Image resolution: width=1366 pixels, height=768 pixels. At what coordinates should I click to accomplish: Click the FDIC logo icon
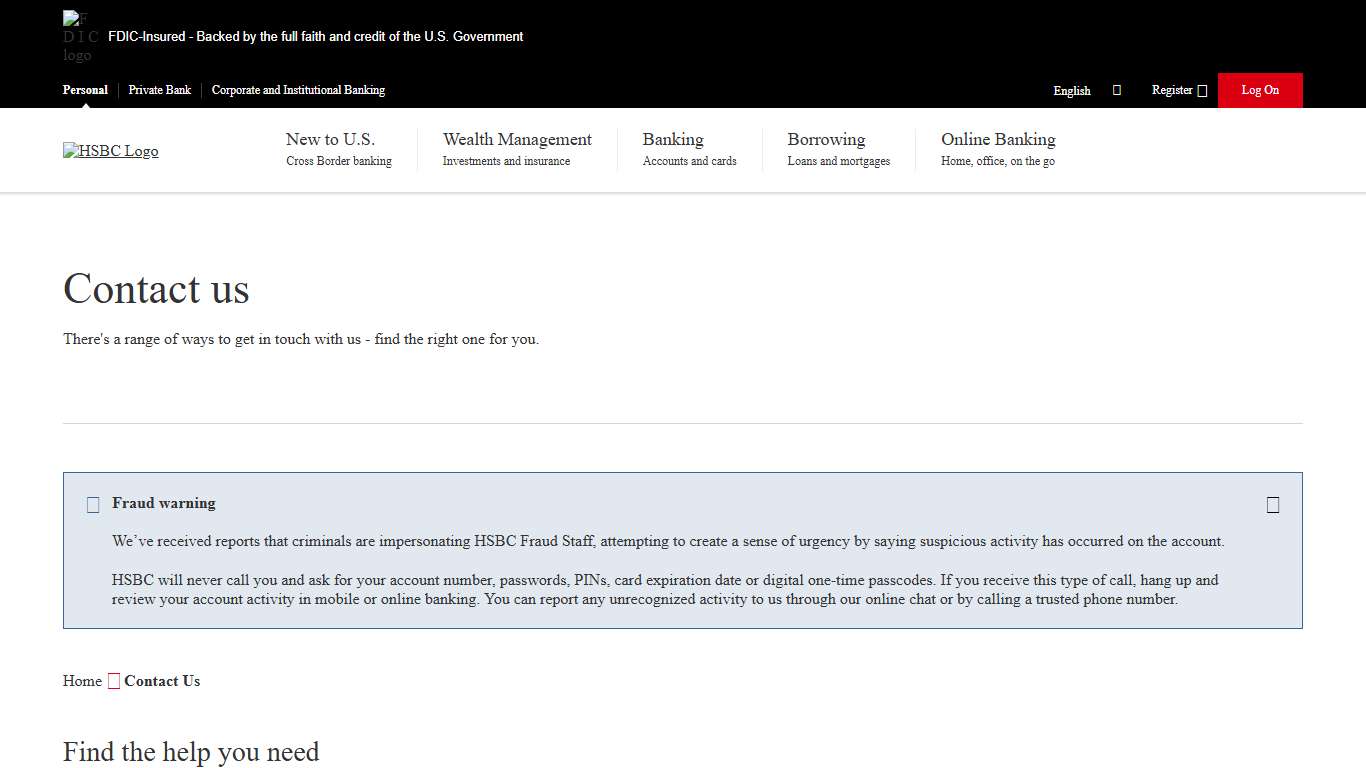(78, 36)
